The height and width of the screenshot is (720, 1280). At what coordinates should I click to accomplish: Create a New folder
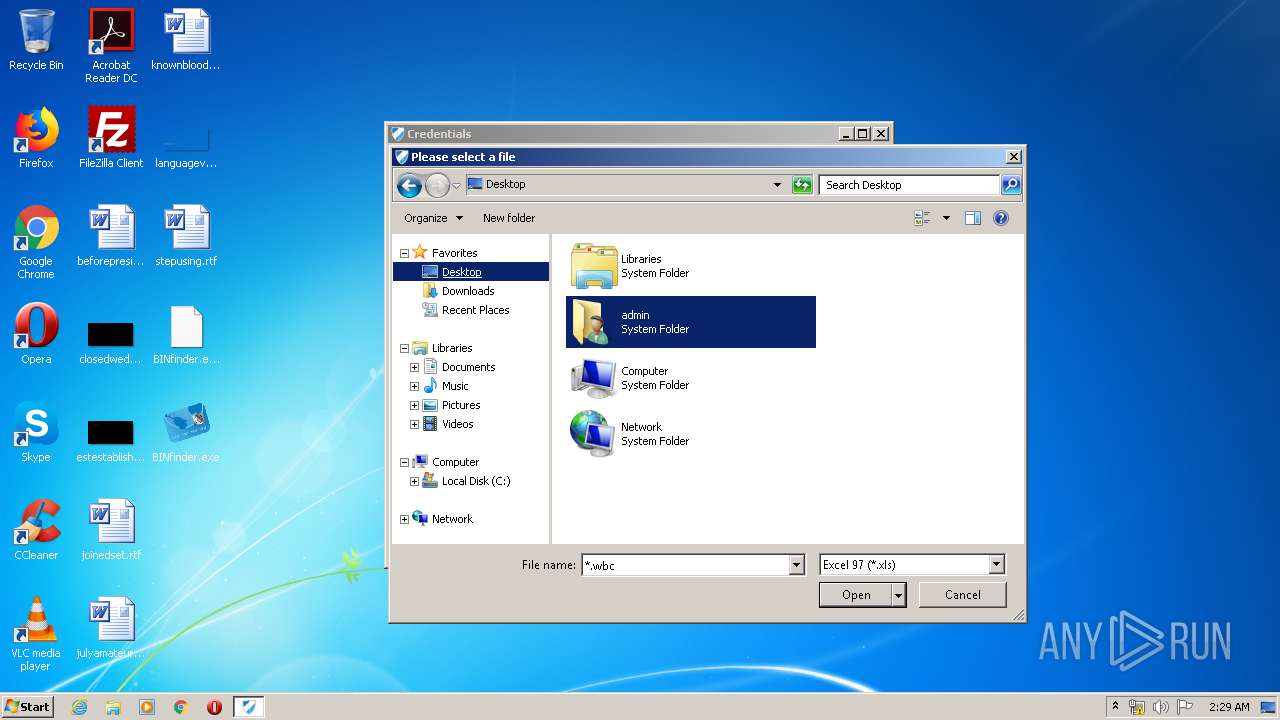(x=509, y=218)
